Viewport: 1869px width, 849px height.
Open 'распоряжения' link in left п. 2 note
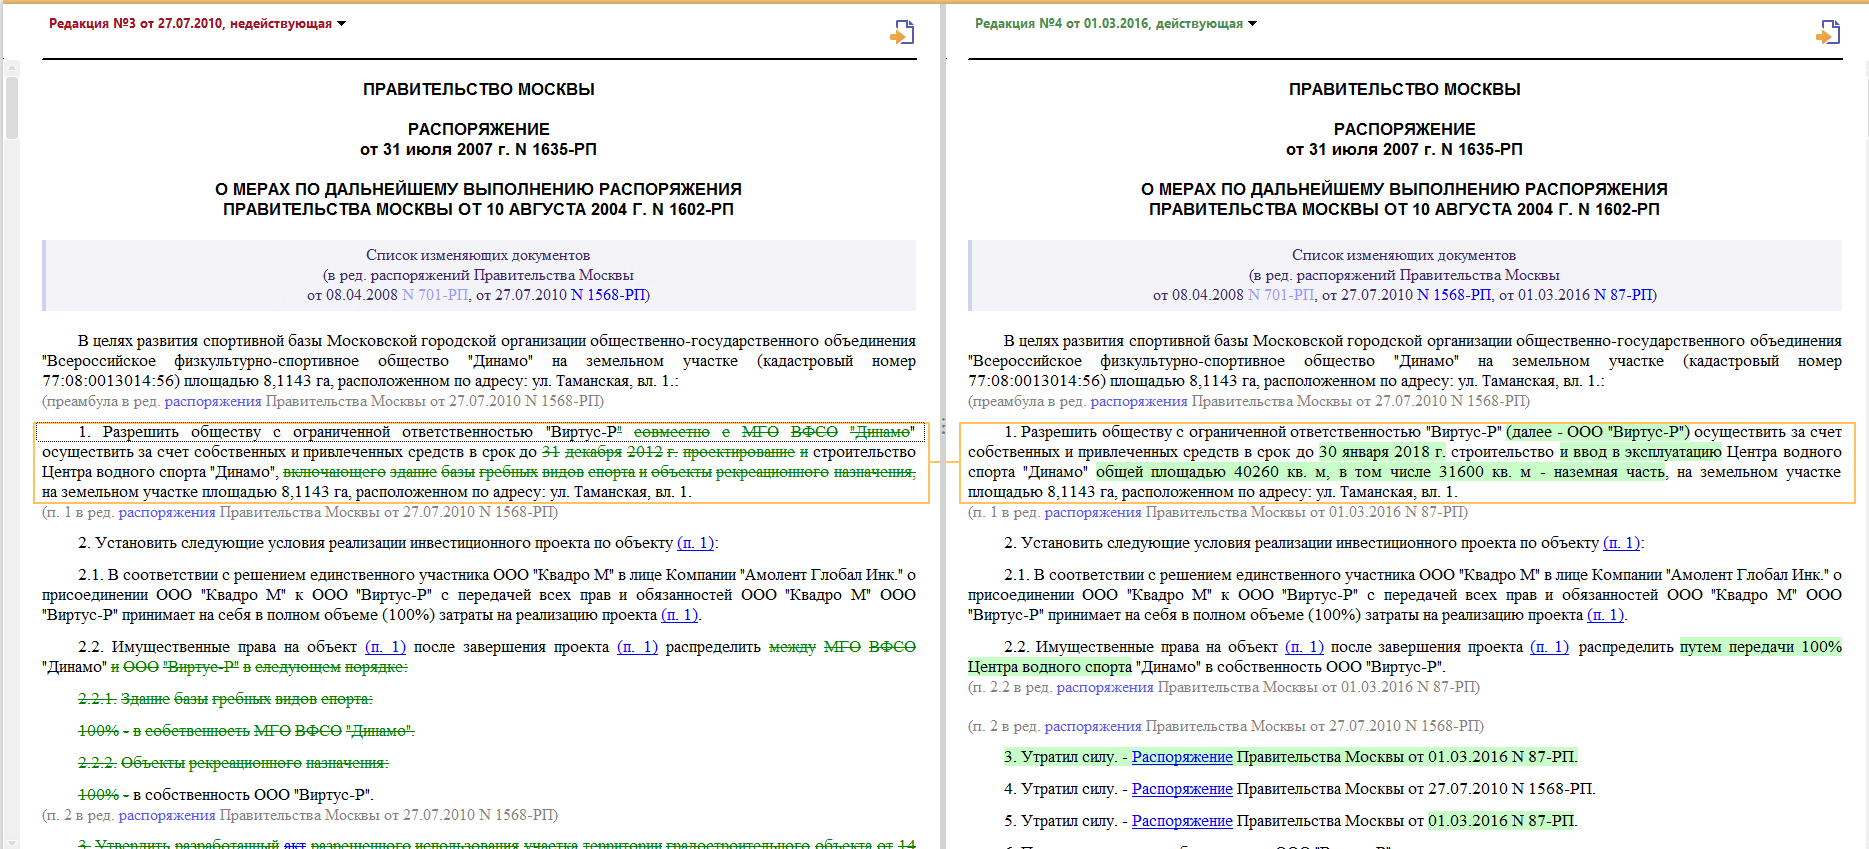(167, 815)
